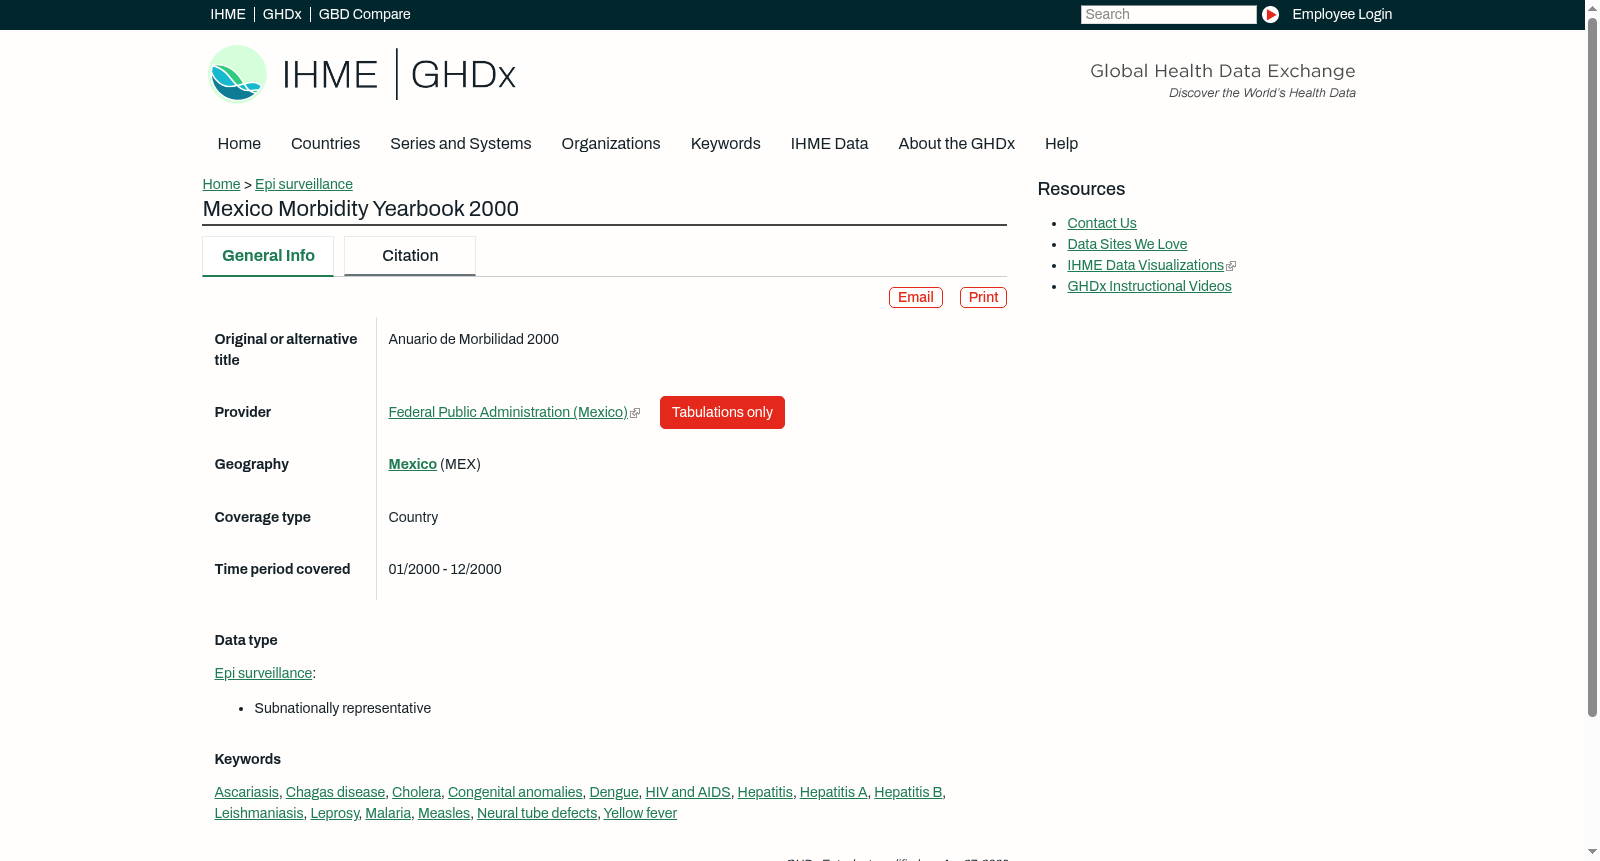Screen dimensions: 1600x861
Task: Open Series and Systems menu item
Action: click(461, 143)
